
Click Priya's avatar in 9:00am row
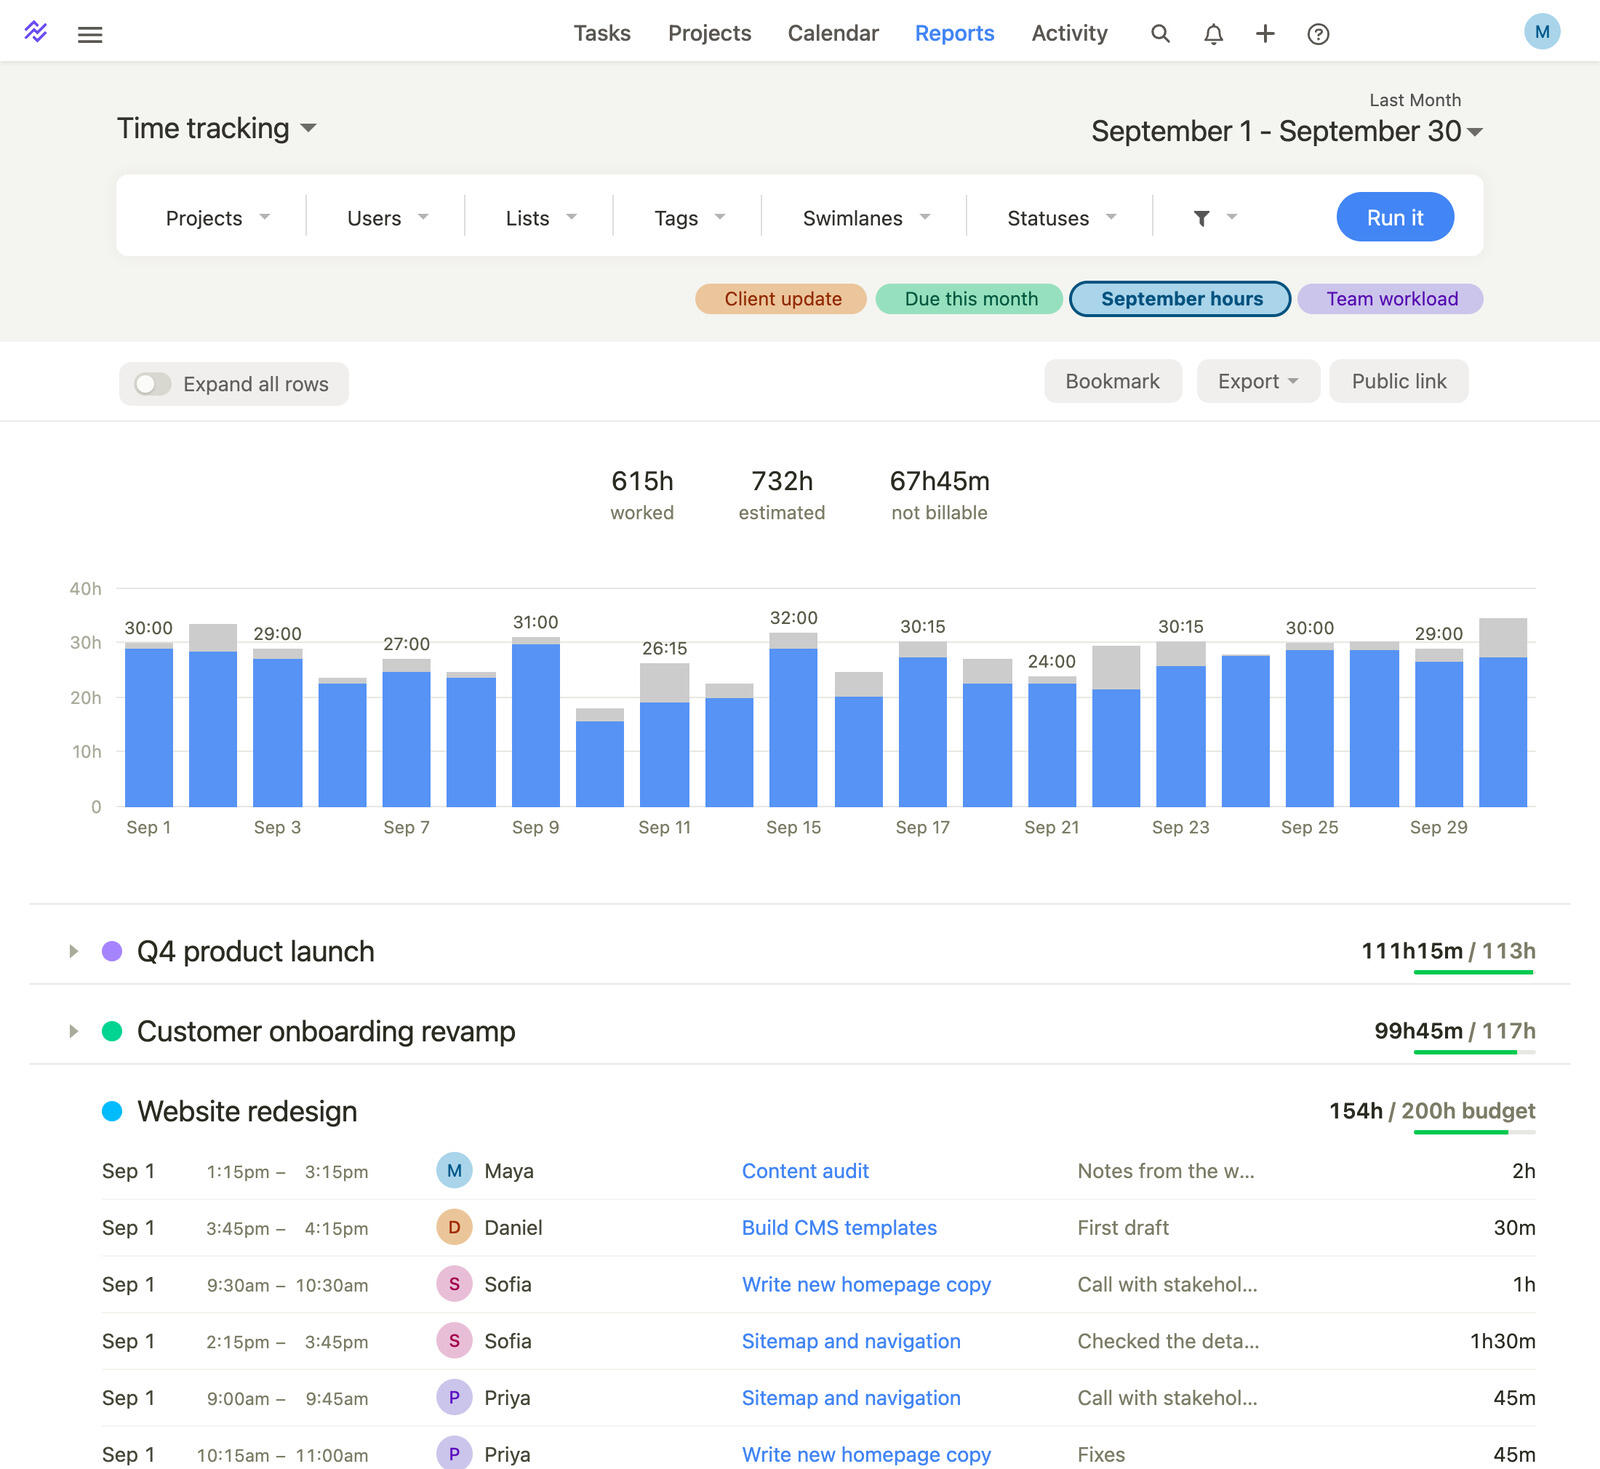tap(454, 1398)
